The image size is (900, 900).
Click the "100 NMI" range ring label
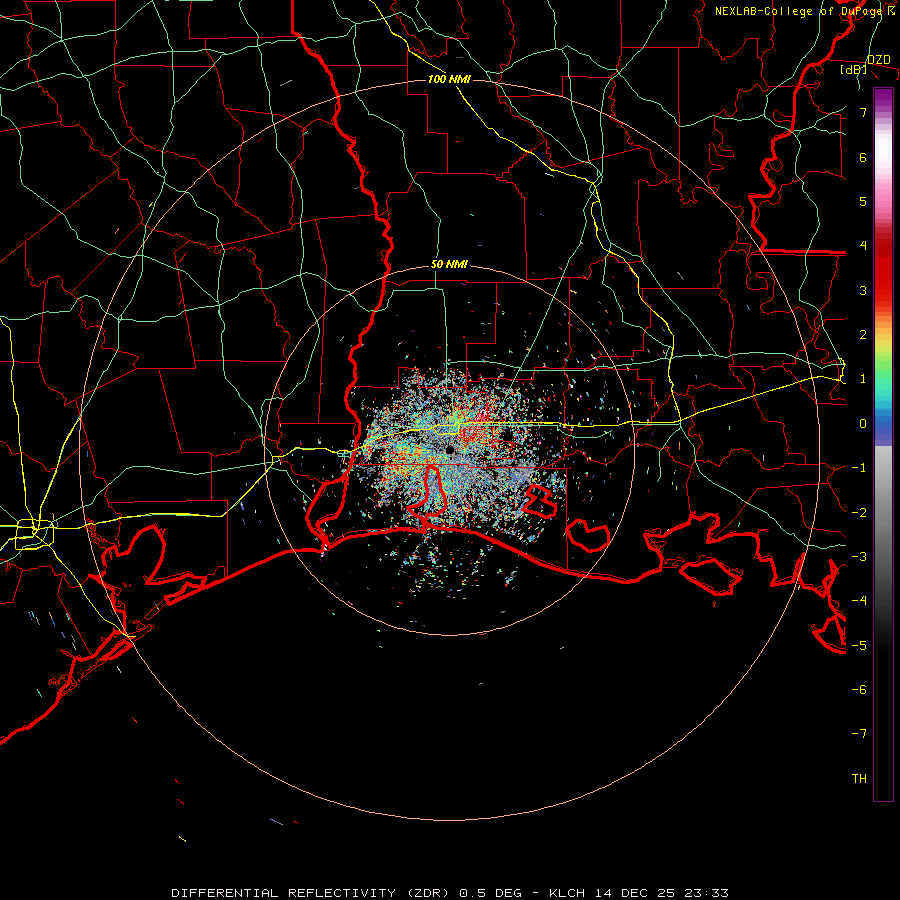(449, 79)
